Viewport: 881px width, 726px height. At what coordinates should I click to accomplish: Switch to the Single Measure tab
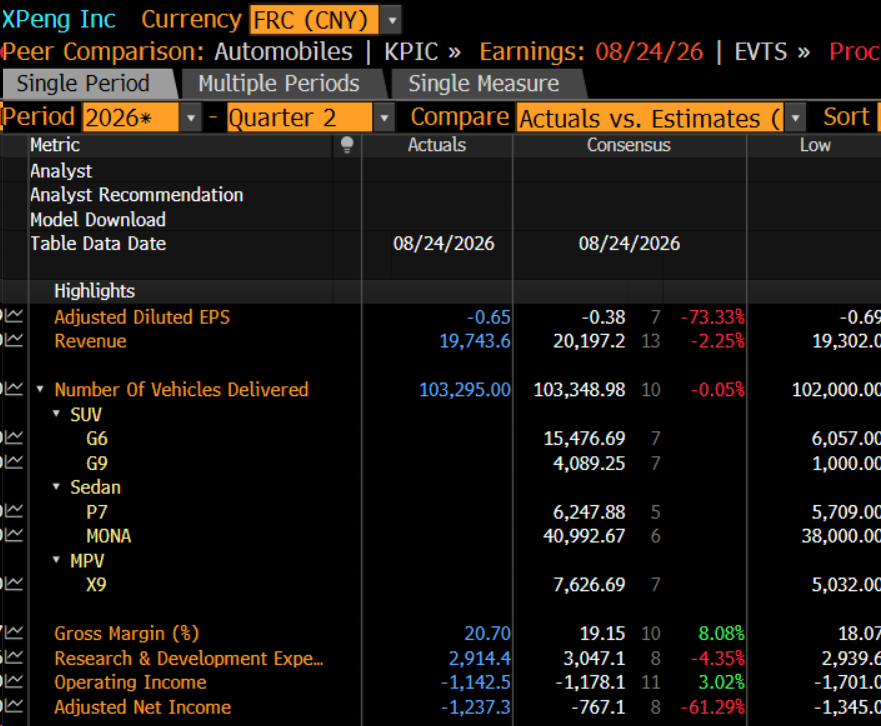tap(484, 84)
